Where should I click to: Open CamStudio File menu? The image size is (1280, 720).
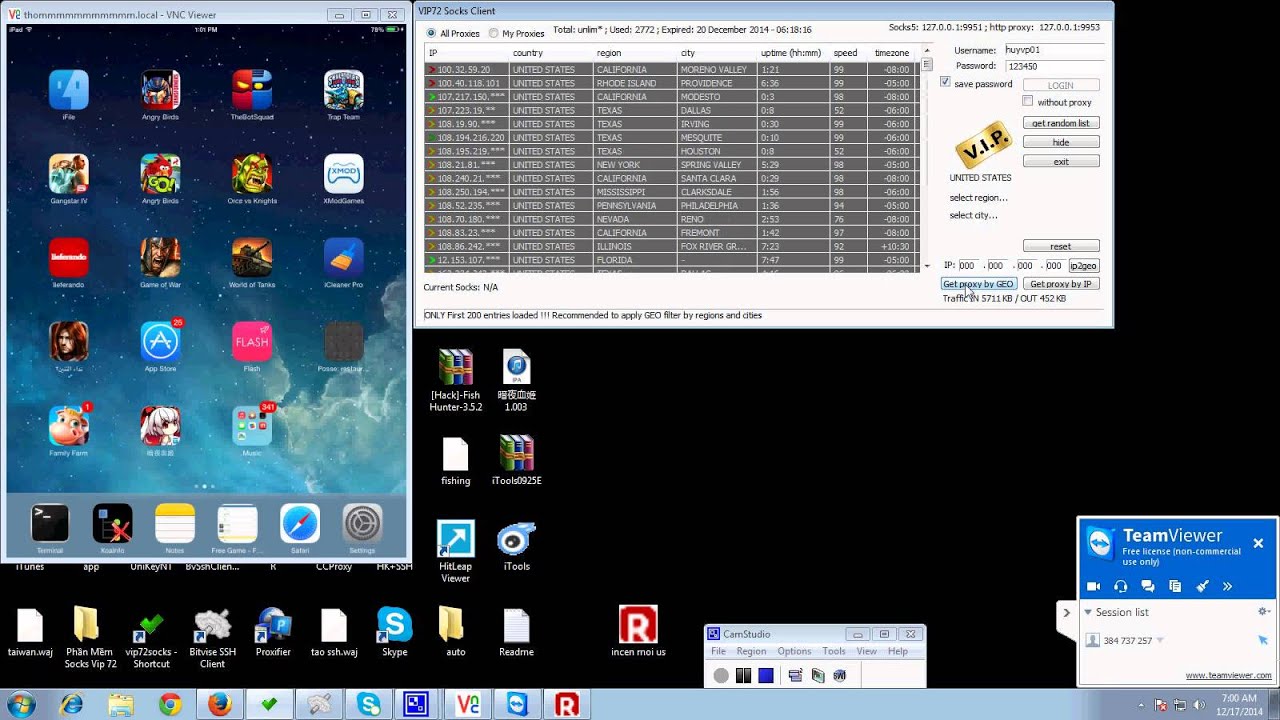tap(718, 651)
